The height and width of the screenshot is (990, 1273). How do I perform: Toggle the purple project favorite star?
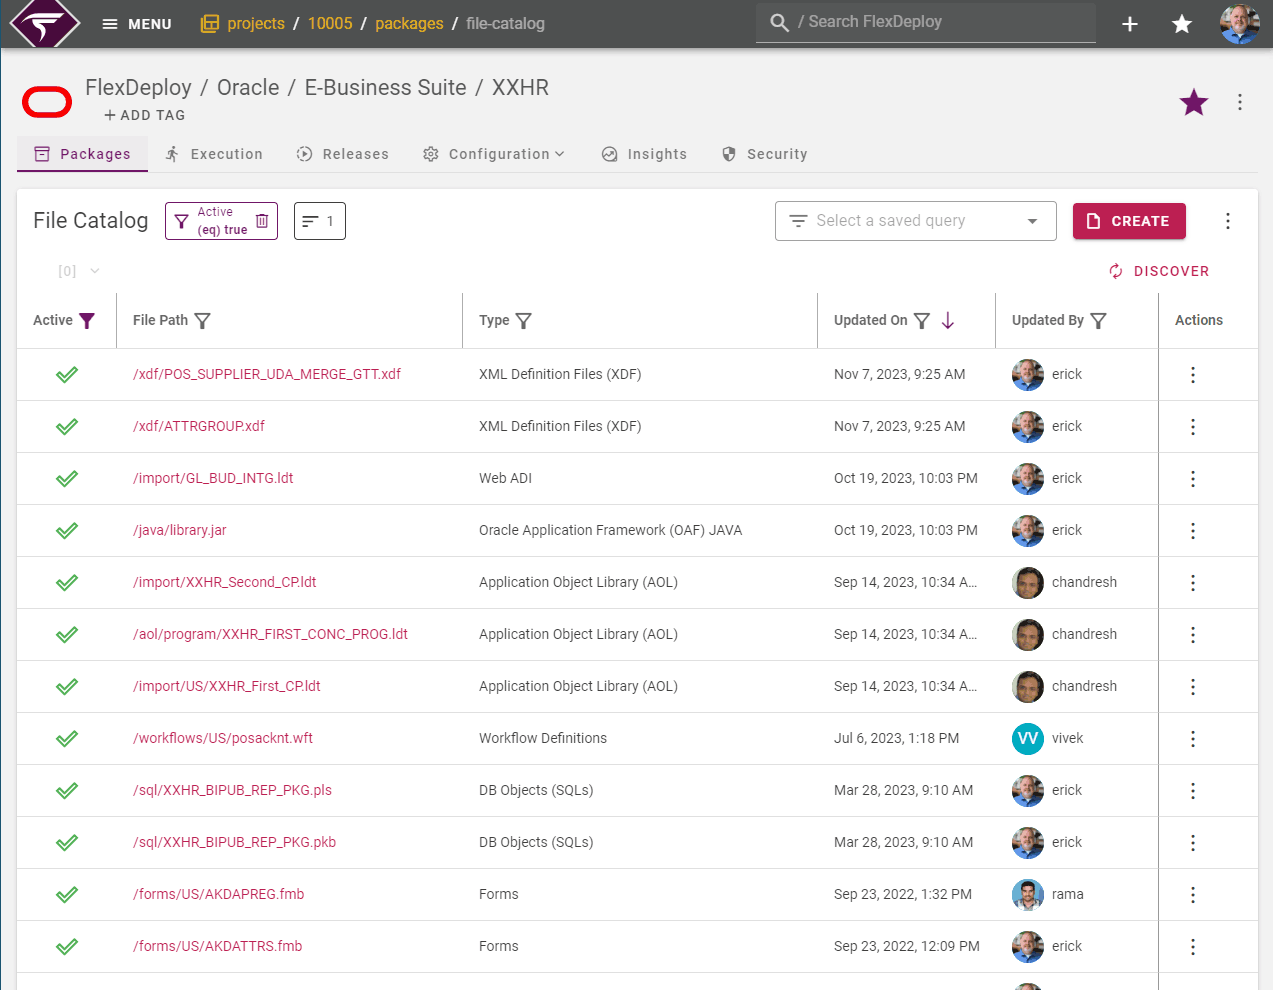[x=1194, y=102]
